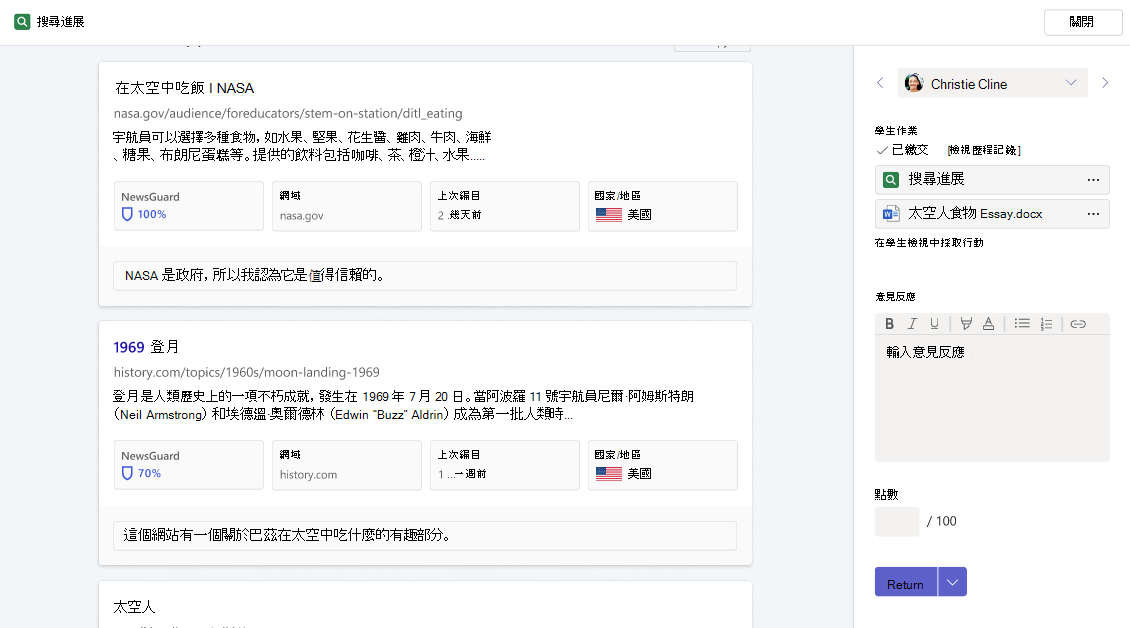The height and width of the screenshot is (628, 1130).
Task: Click the 上次編目 2 天前 card
Action: (x=504, y=206)
